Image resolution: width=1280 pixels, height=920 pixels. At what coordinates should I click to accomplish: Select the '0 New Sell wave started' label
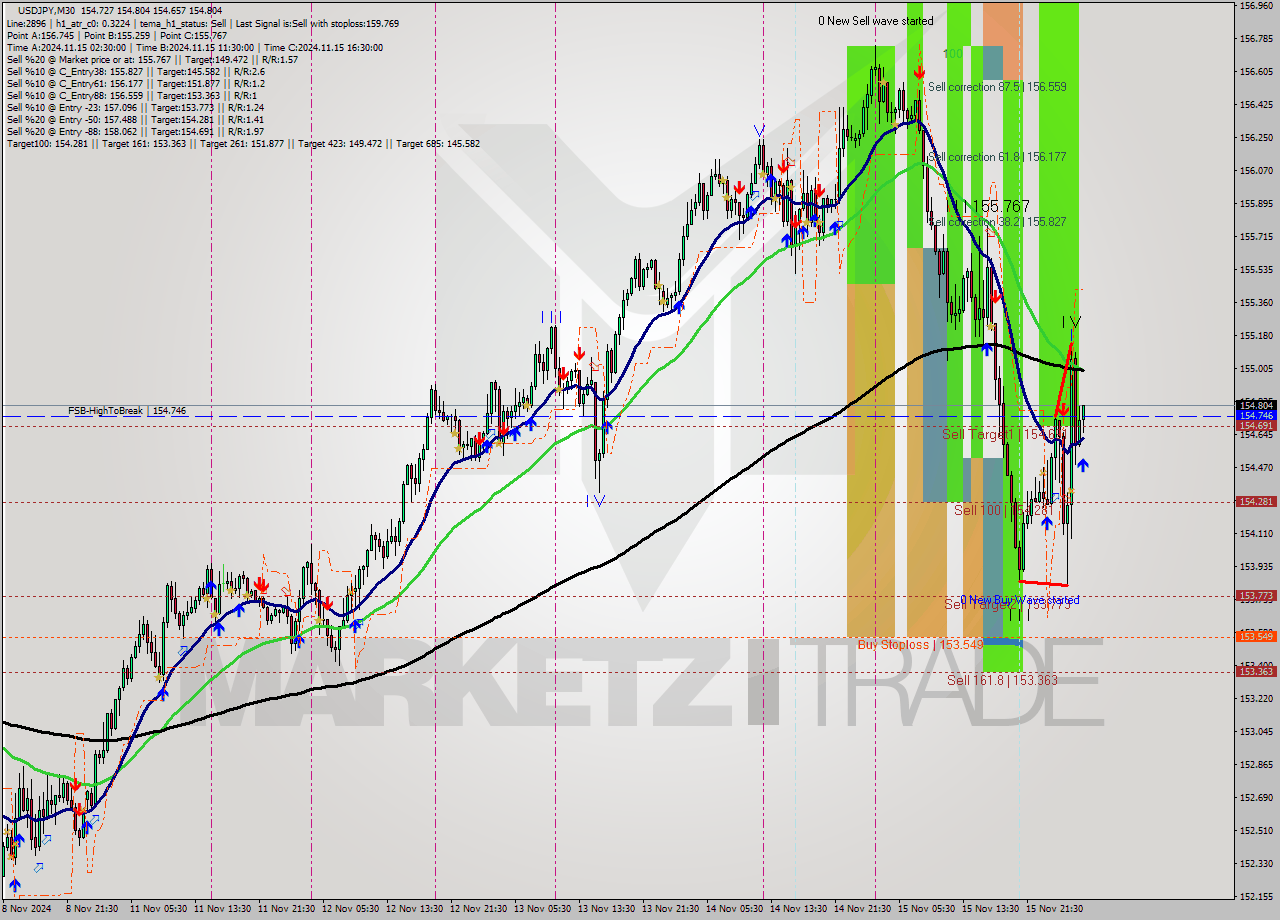(876, 20)
